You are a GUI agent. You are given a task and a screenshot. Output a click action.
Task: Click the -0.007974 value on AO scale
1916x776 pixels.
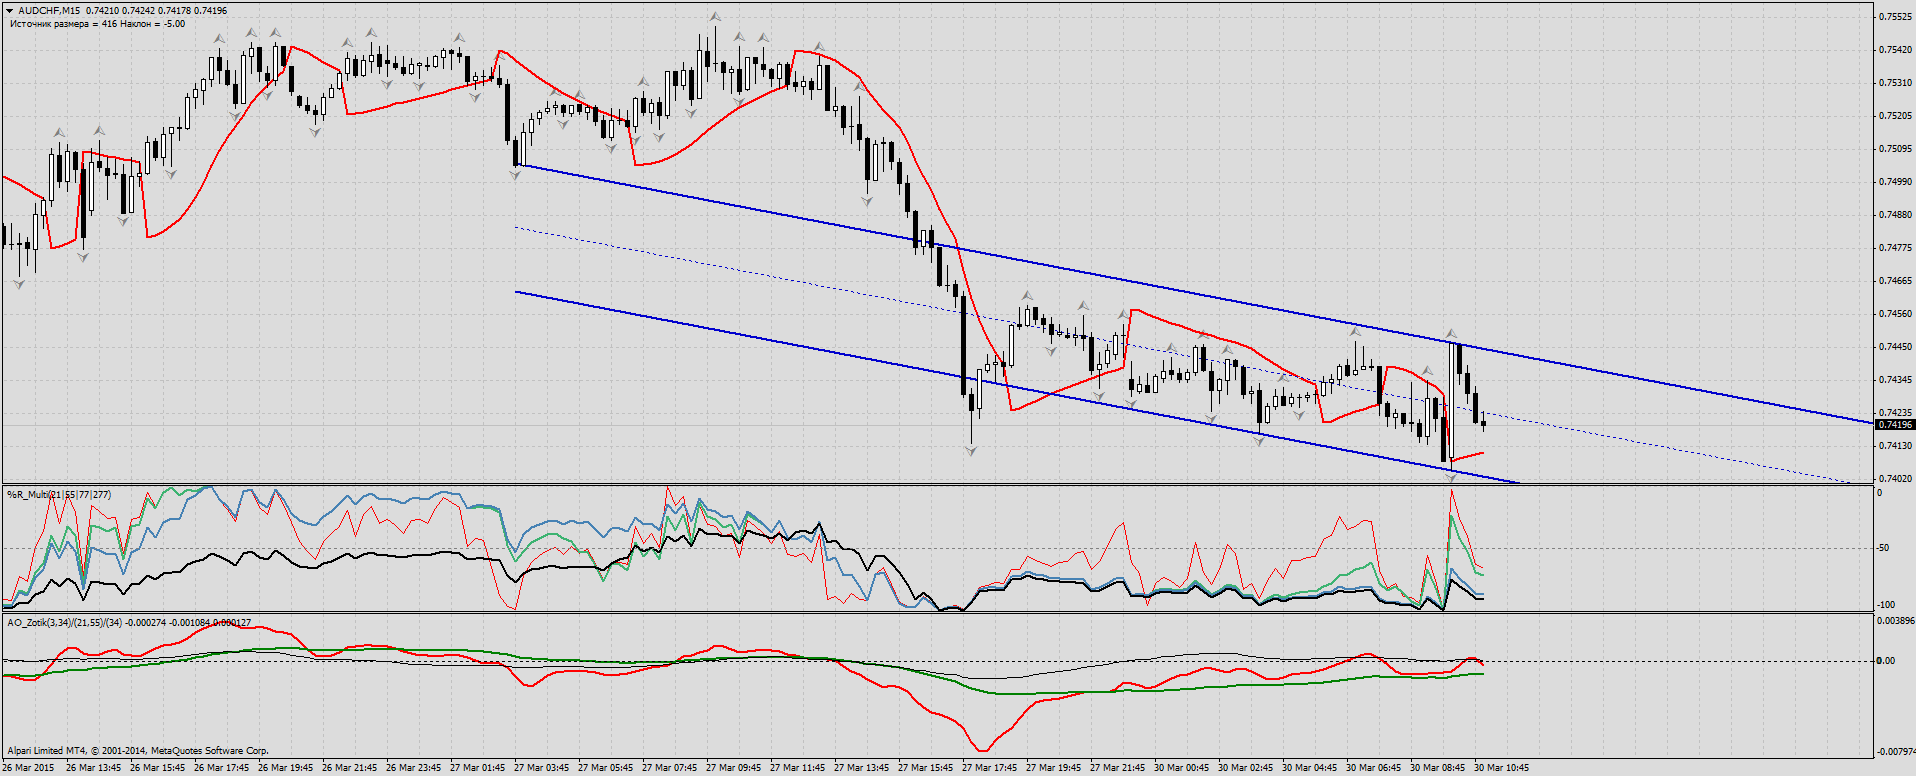pos(1896,751)
